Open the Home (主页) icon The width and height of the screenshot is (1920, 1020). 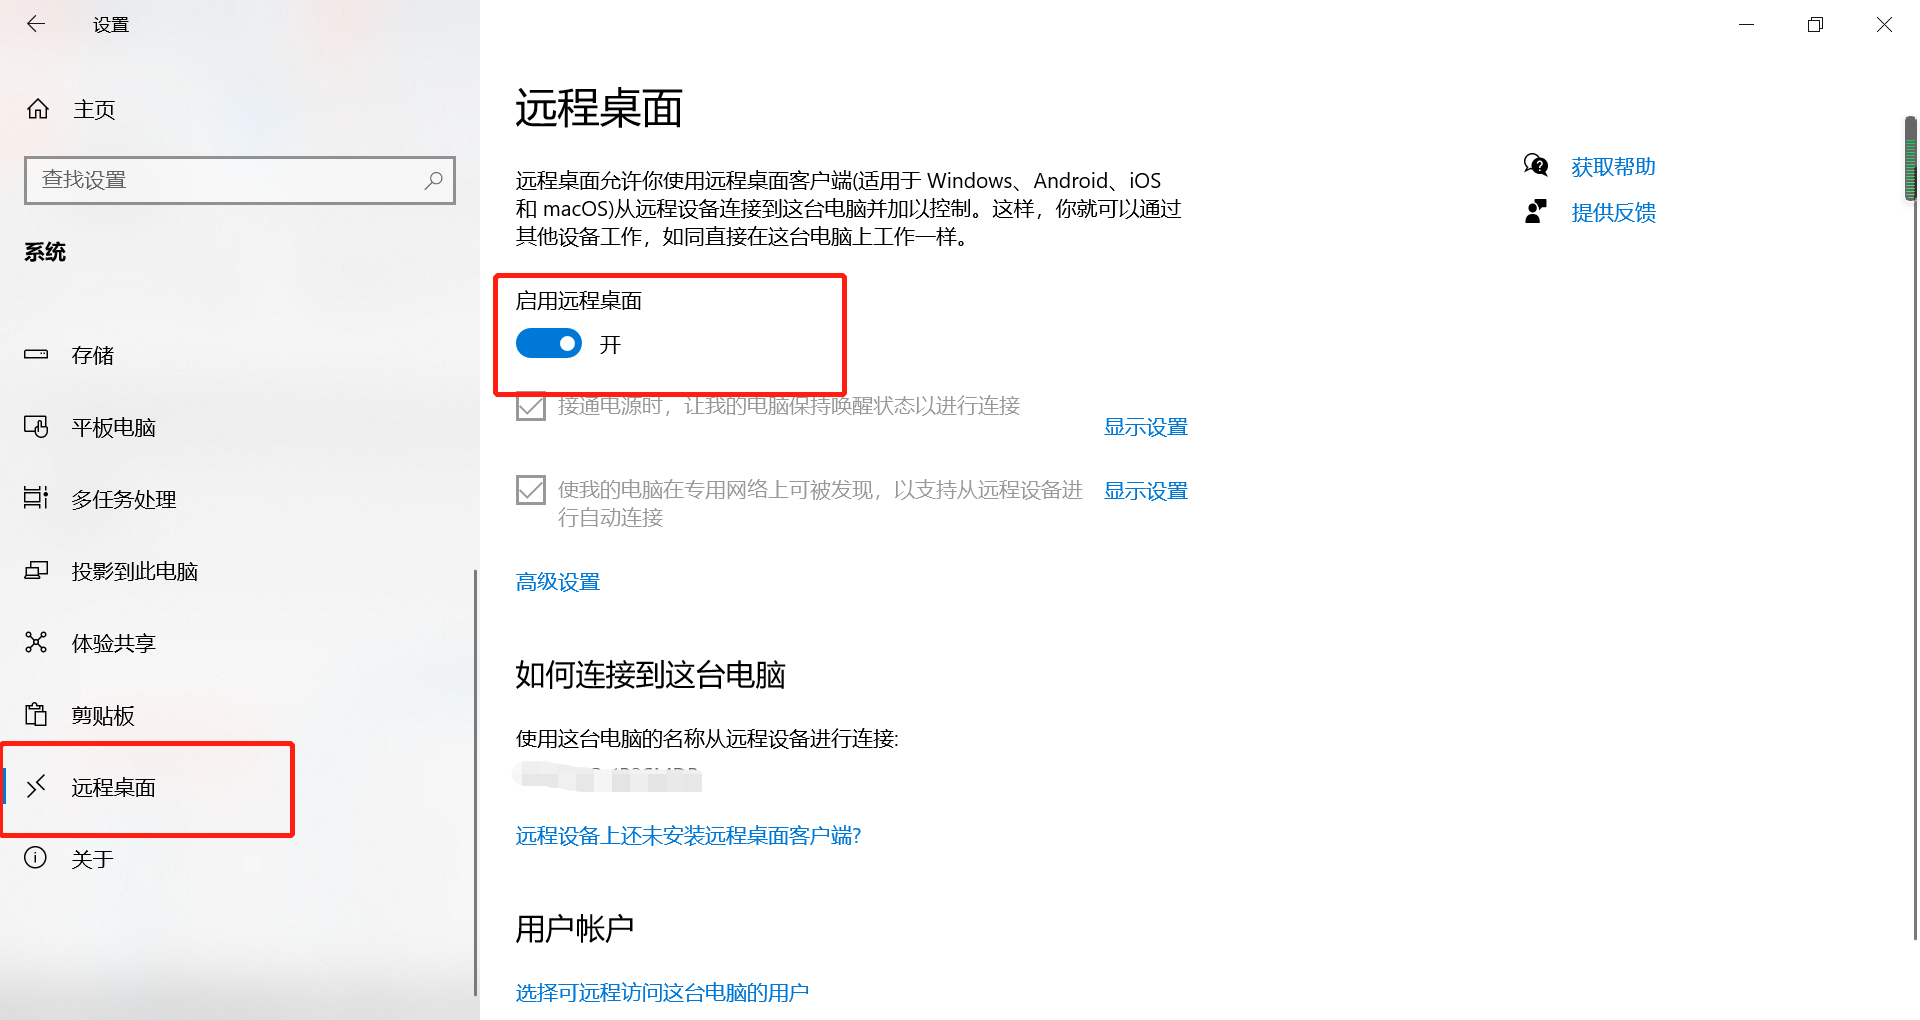coord(38,109)
